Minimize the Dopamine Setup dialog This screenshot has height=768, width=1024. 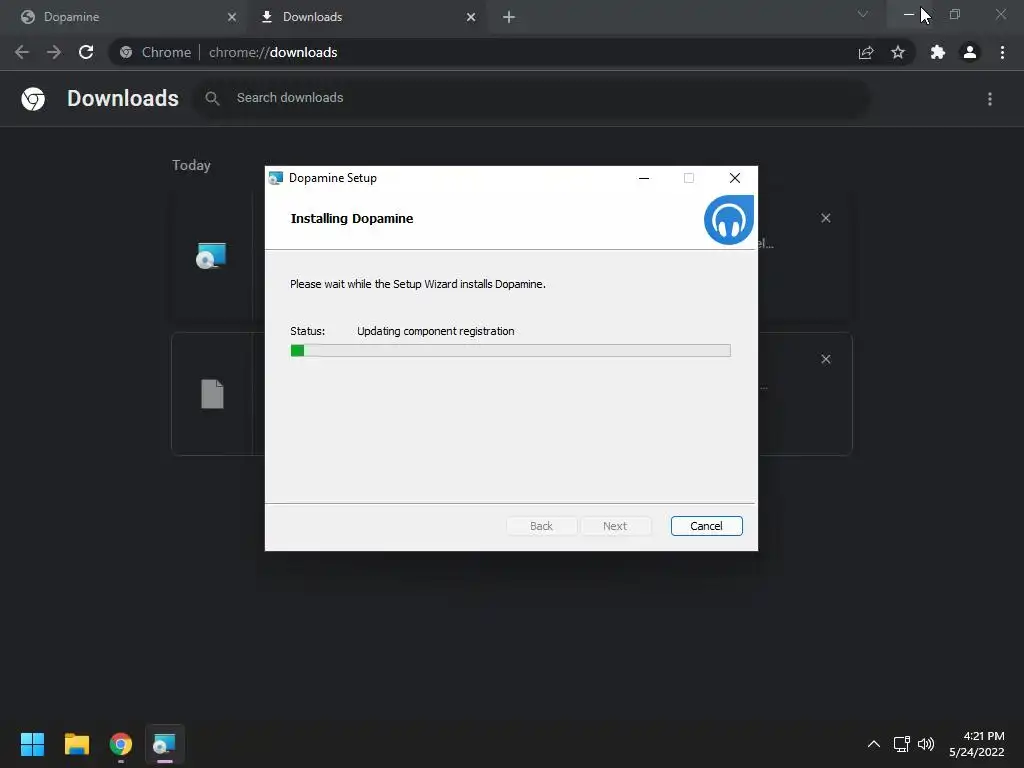coord(644,178)
